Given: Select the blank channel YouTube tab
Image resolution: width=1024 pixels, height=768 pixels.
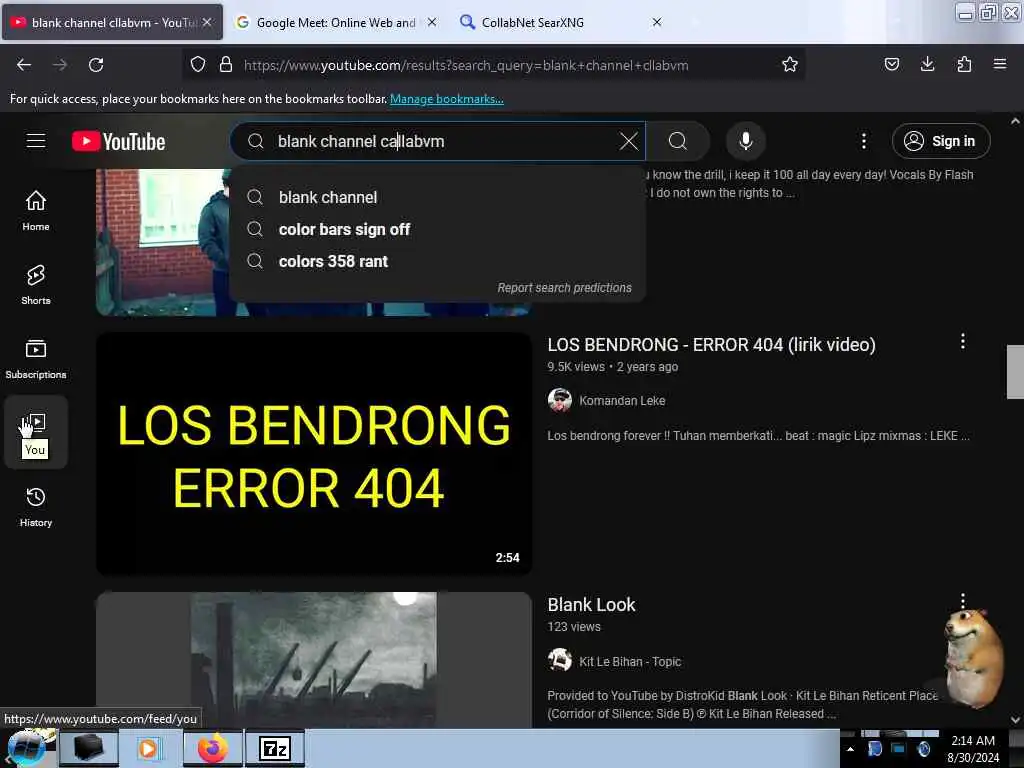Looking at the screenshot, I should pos(111,22).
